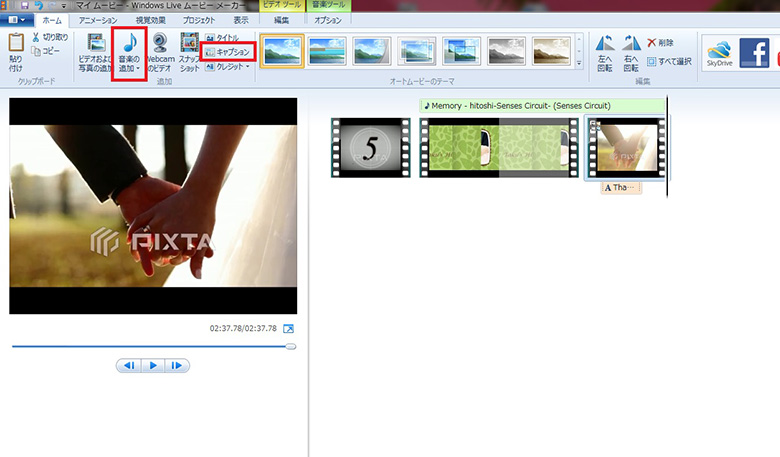The width and height of the screenshot is (780, 457).
Task: Click the Music Tools (音楽ツール) contextual label
Action: (x=328, y=5)
